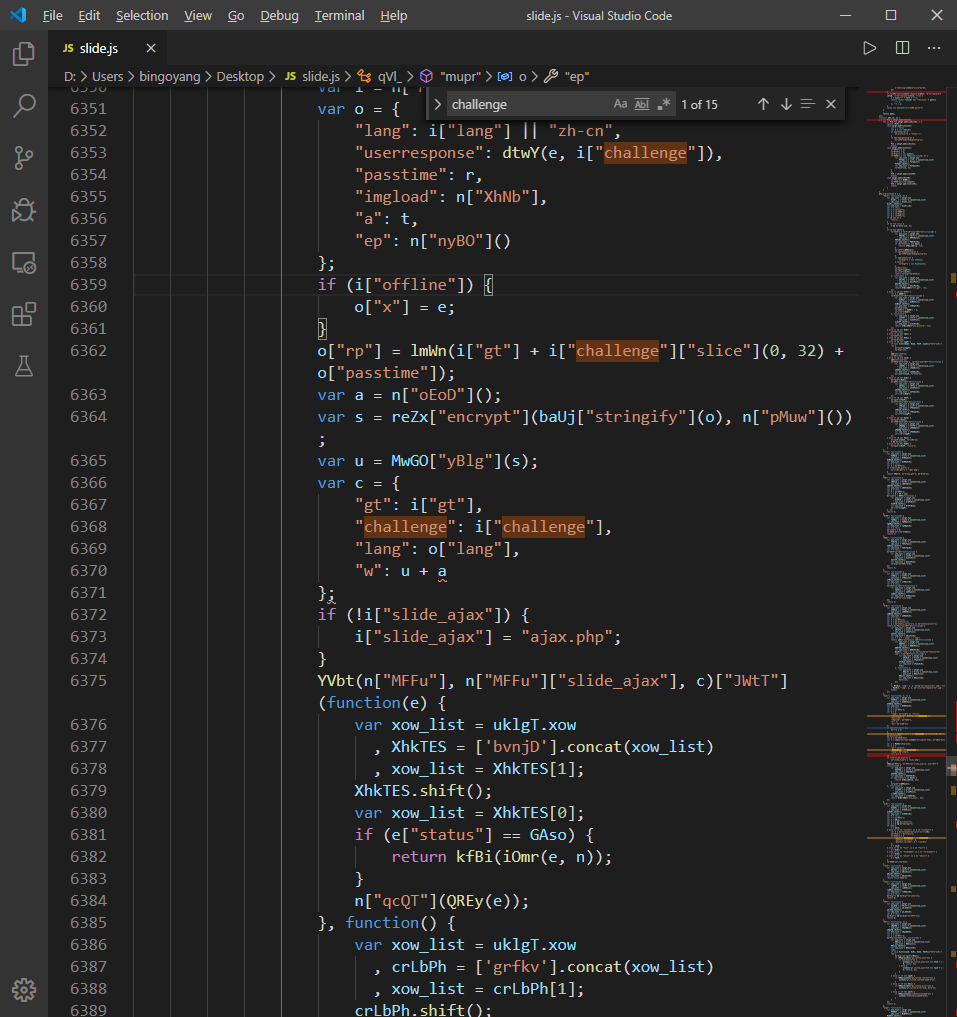Click Users in the breadcrumb path

[x=108, y=77]
